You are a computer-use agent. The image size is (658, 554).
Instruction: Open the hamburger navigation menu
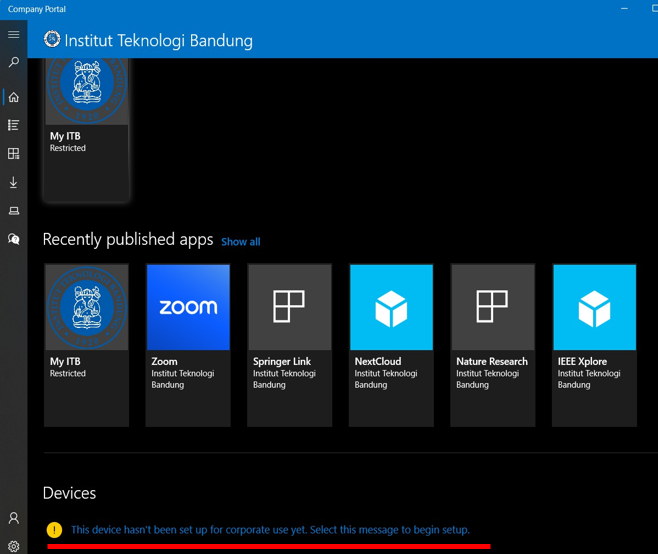coord(13,35)
